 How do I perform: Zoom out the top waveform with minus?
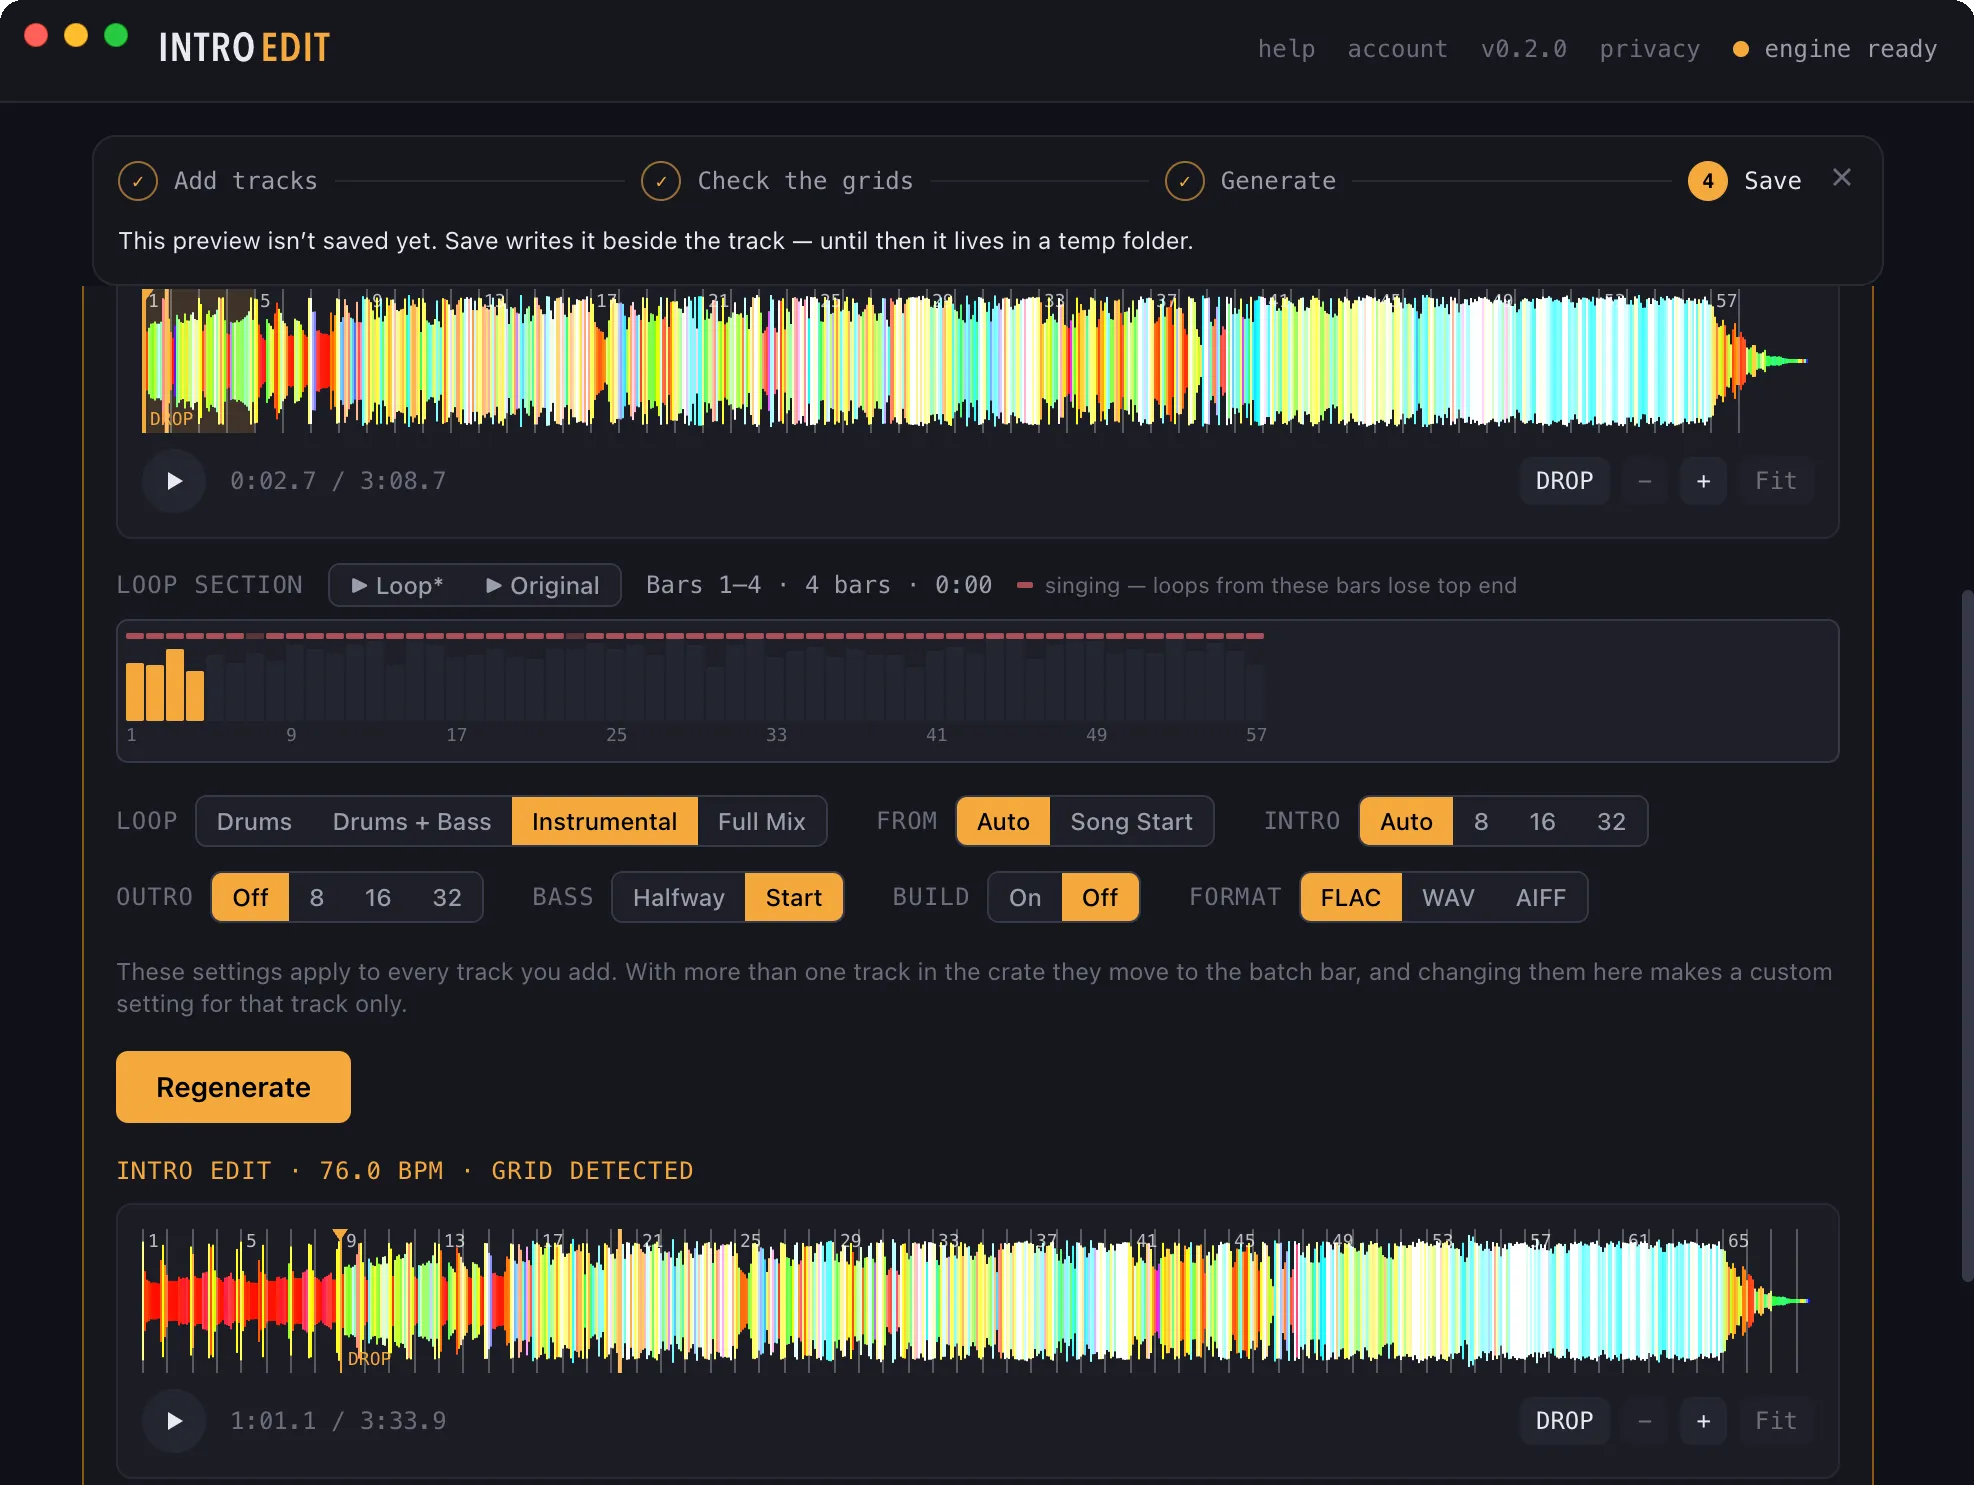tap(1644, 481)
